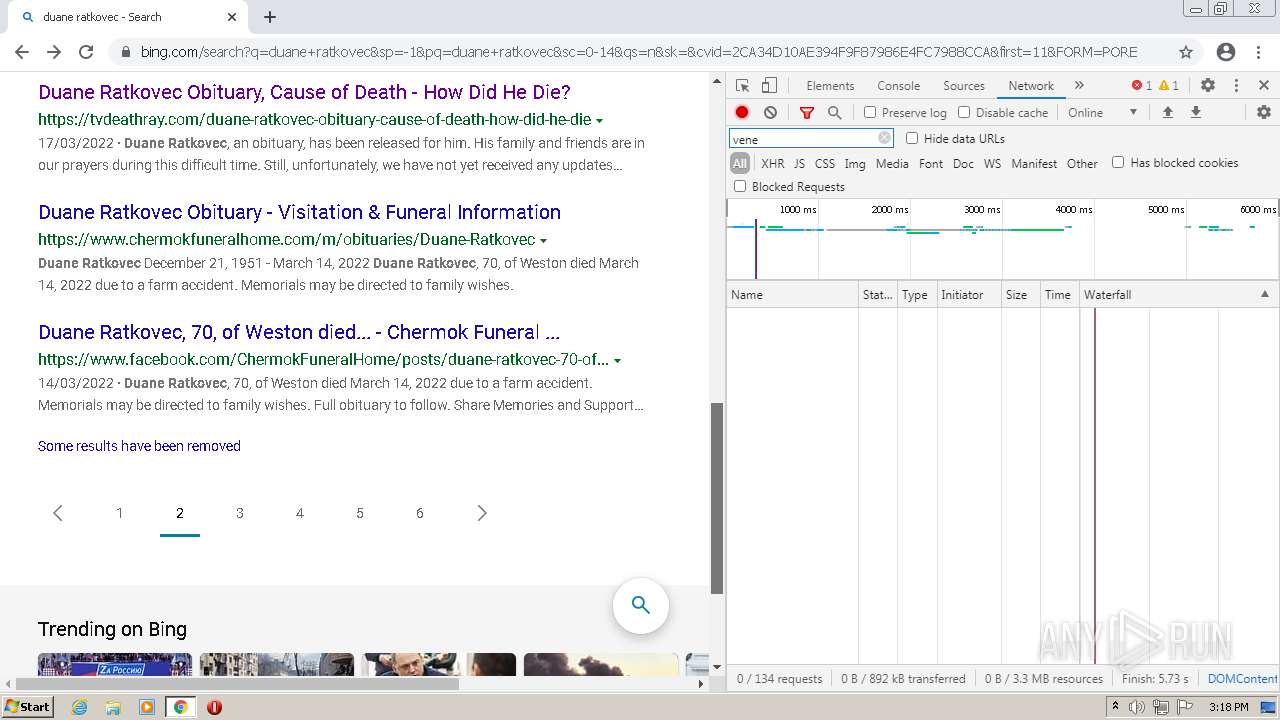The width and height of the screenshot is (1280, 720).
Task: Filter requests by CSS type
Action: 824,164
